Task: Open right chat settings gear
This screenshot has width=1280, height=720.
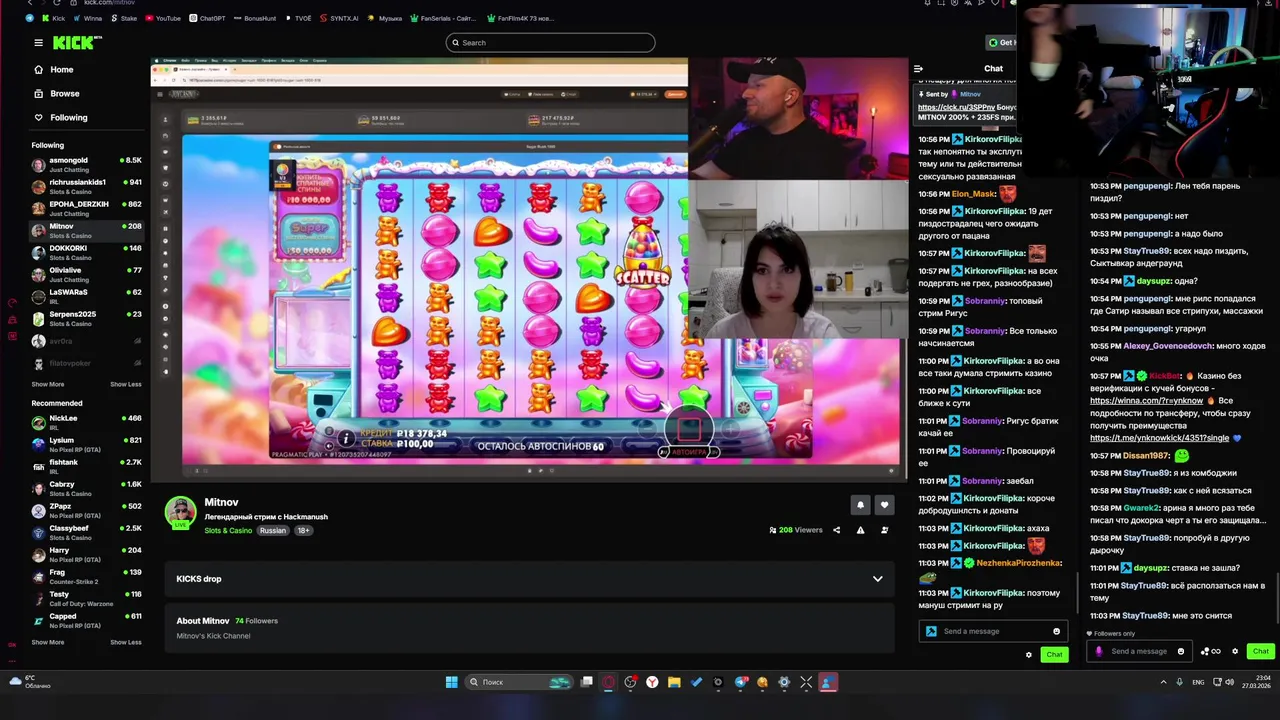Action: (1235, 651)
